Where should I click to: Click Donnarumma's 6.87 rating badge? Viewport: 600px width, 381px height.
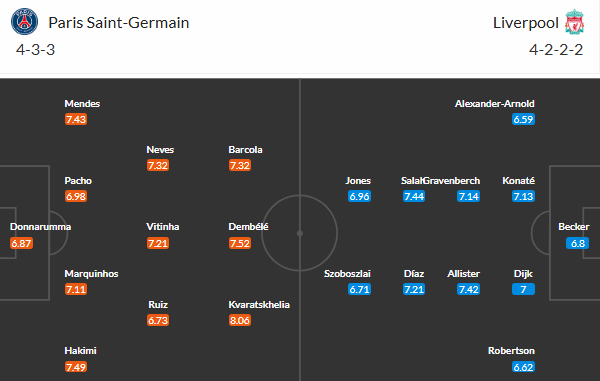pos(21,243)
